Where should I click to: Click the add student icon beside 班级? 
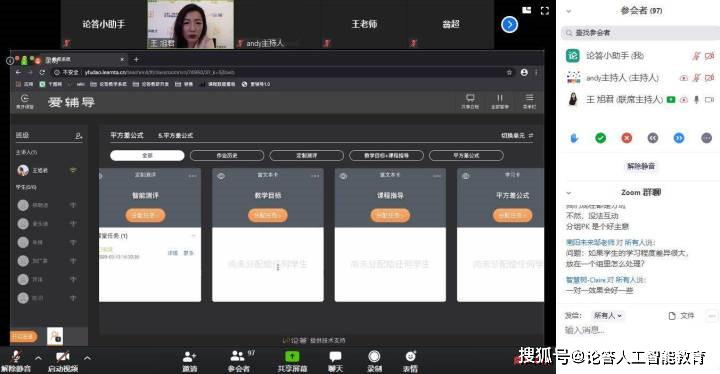[79, 136]
